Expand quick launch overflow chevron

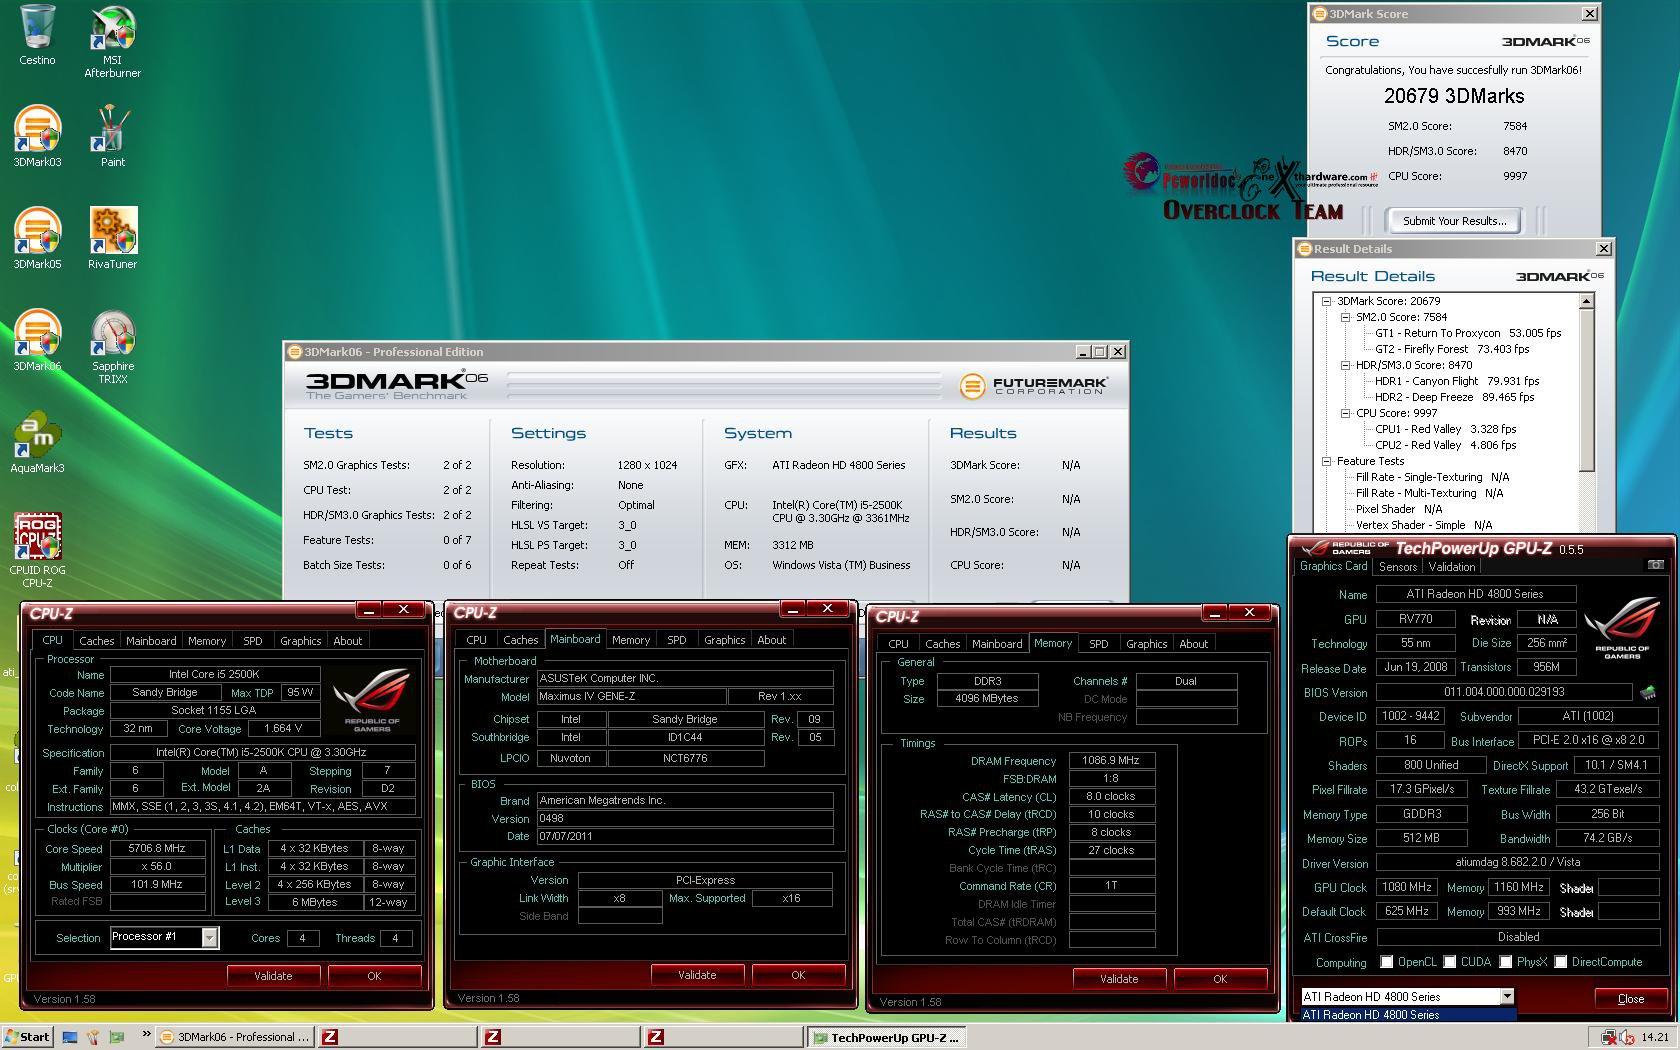146,1034
